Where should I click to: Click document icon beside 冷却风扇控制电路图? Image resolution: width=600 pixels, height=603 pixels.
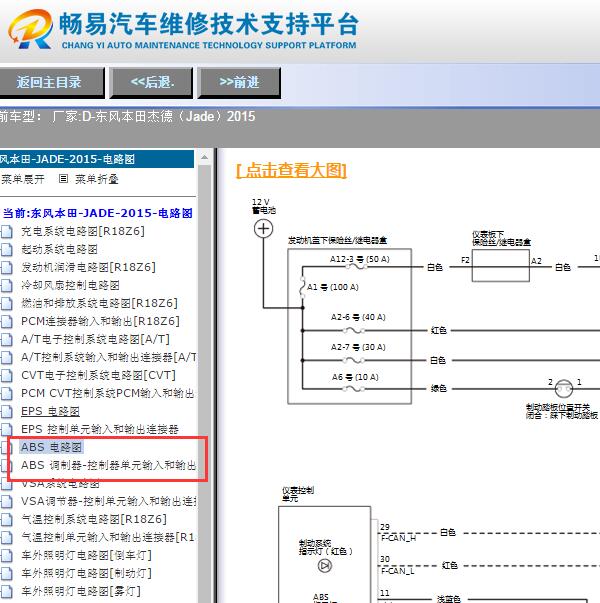click(7, 286)
